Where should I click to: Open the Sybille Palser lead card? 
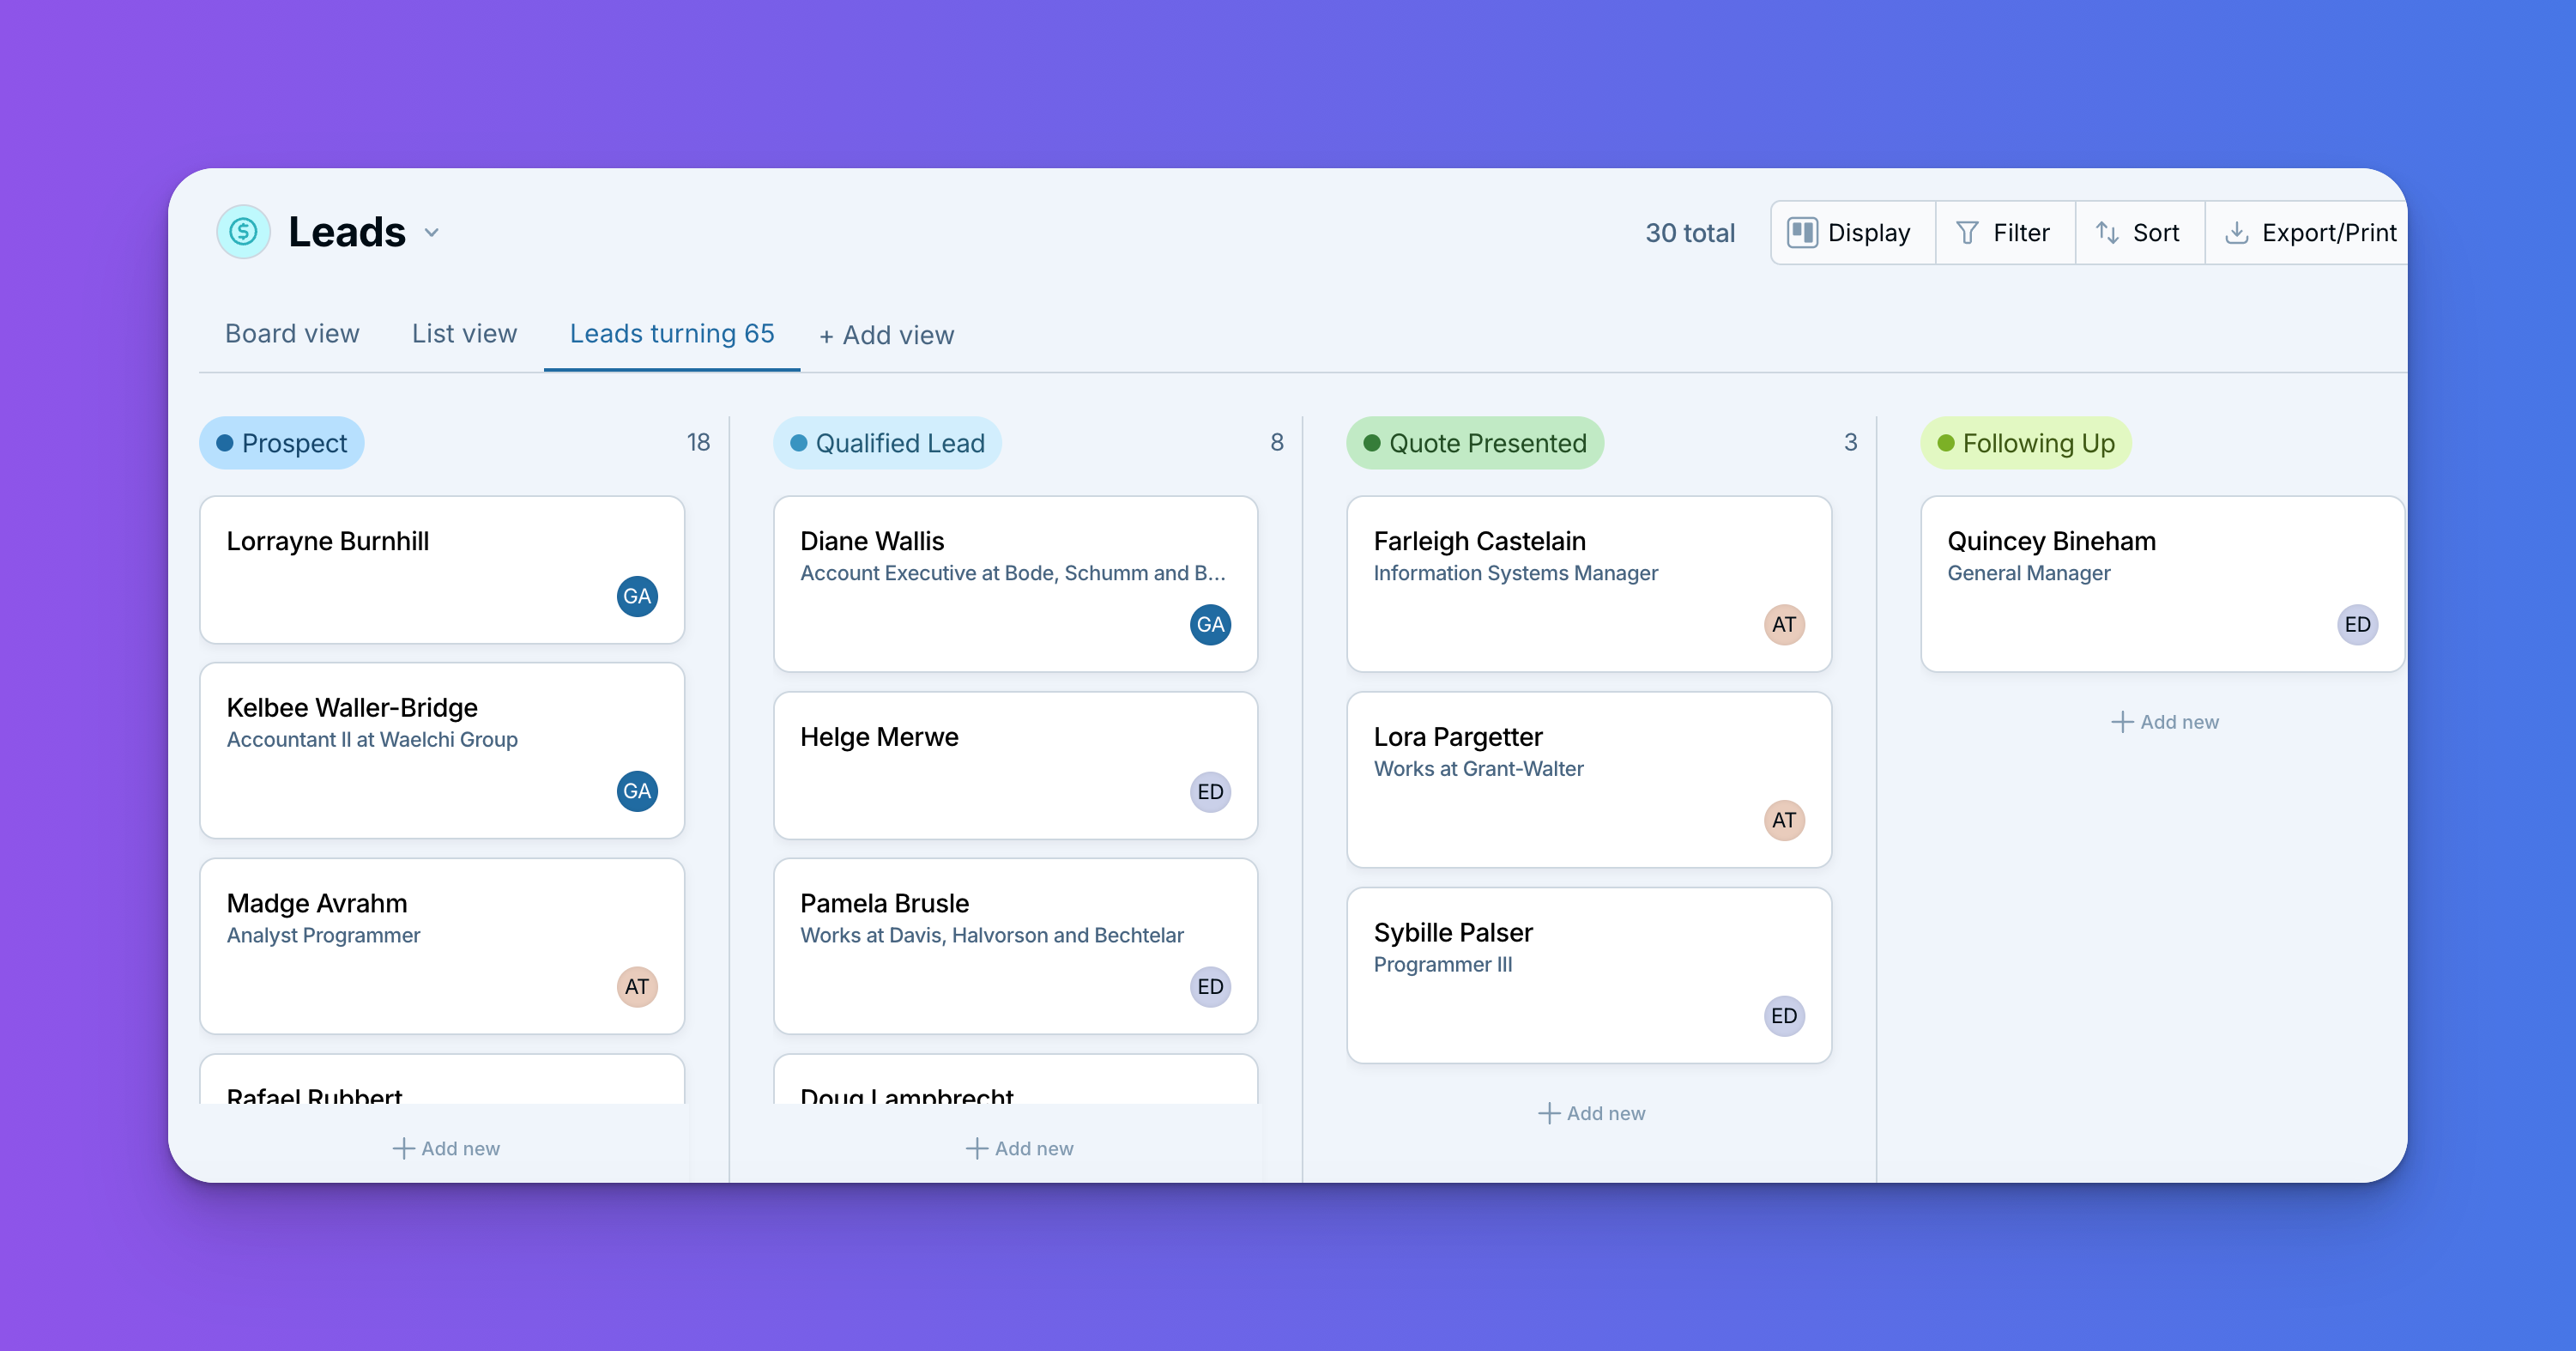click(x=1589, y=975)
